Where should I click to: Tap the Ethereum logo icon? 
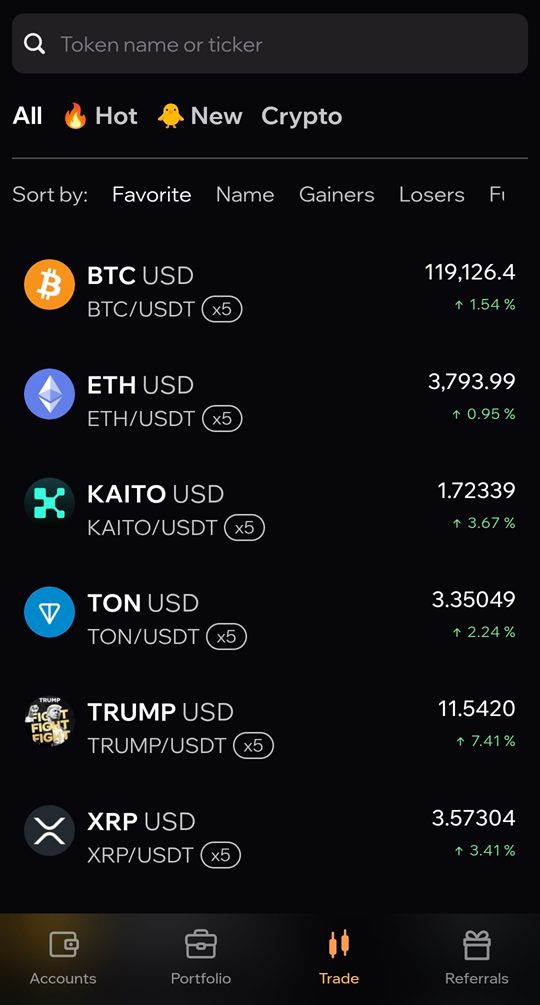(49, 394)
